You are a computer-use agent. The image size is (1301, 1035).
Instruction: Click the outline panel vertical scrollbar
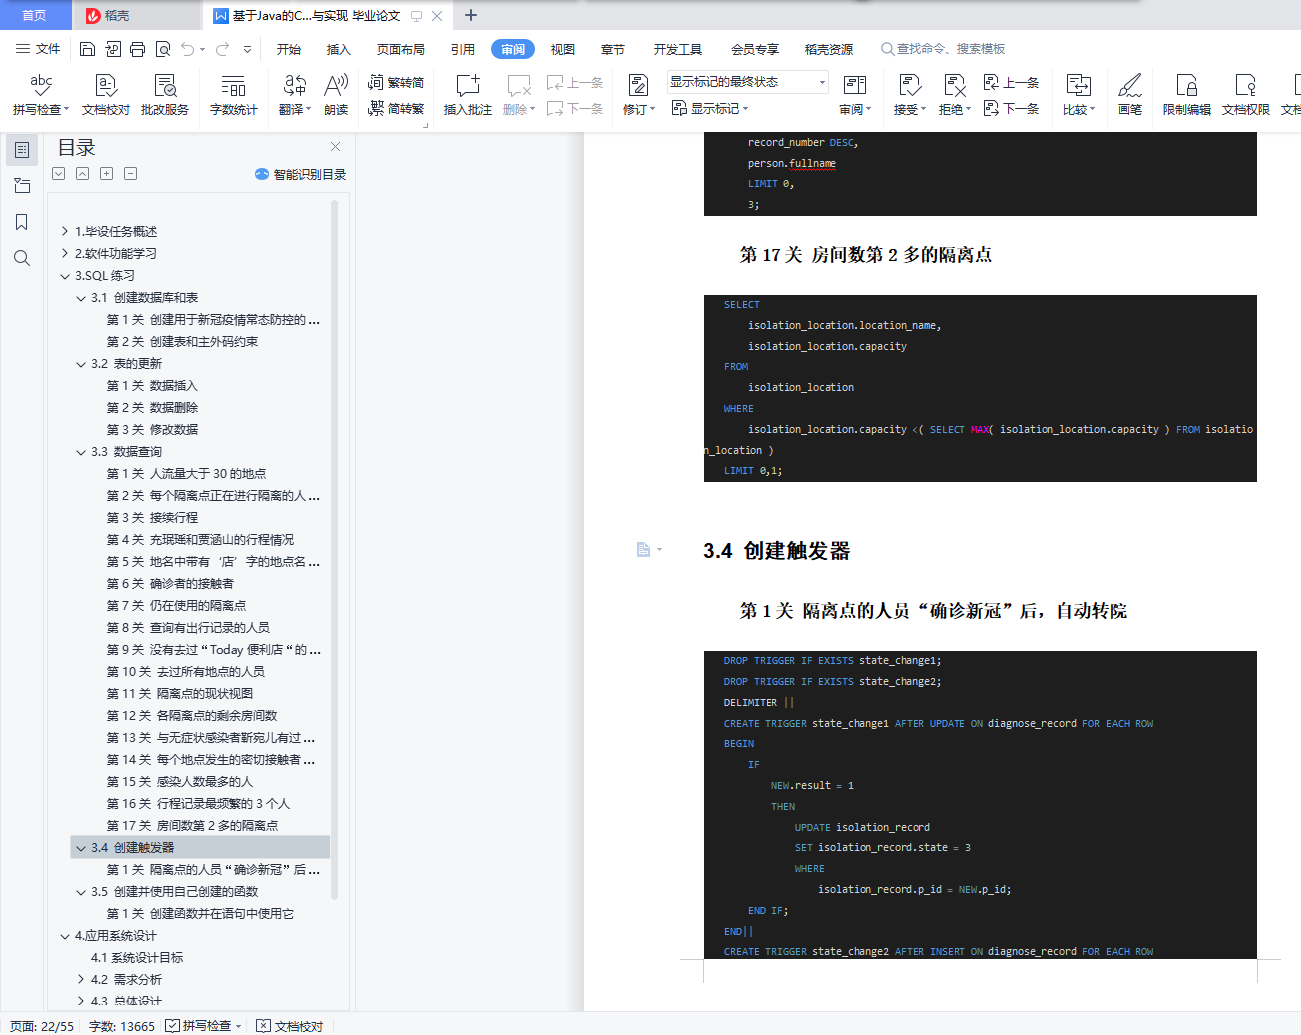pyautogui.click(x=334, y=550)
